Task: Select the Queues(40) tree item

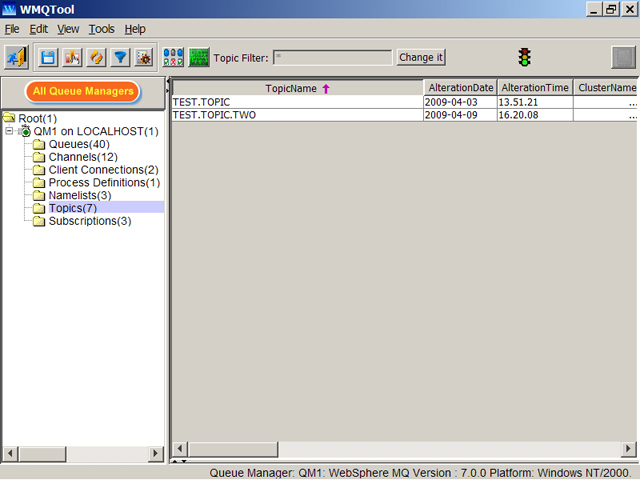Action: click(79, 144)
